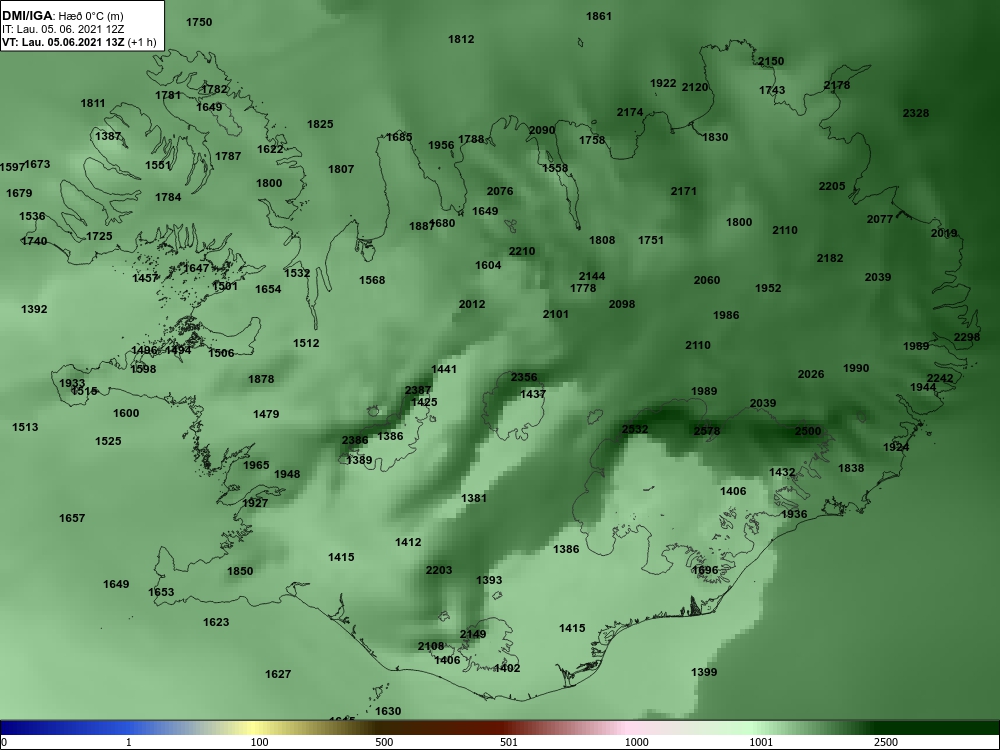Click the map value 1725
The image size is (1000, 750).
click(x=99, y=237)
